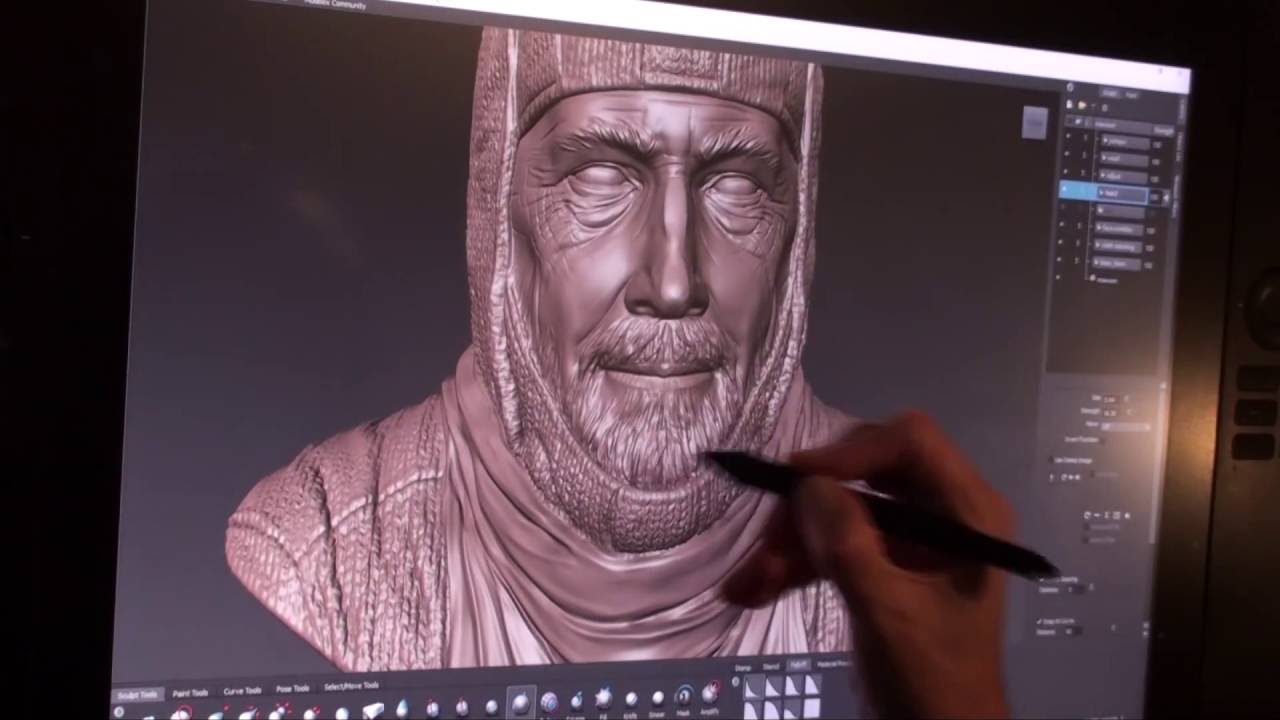This screenshot has height=720, width=1280.
Task: Click the brush Size value field
Action: 1110,399
